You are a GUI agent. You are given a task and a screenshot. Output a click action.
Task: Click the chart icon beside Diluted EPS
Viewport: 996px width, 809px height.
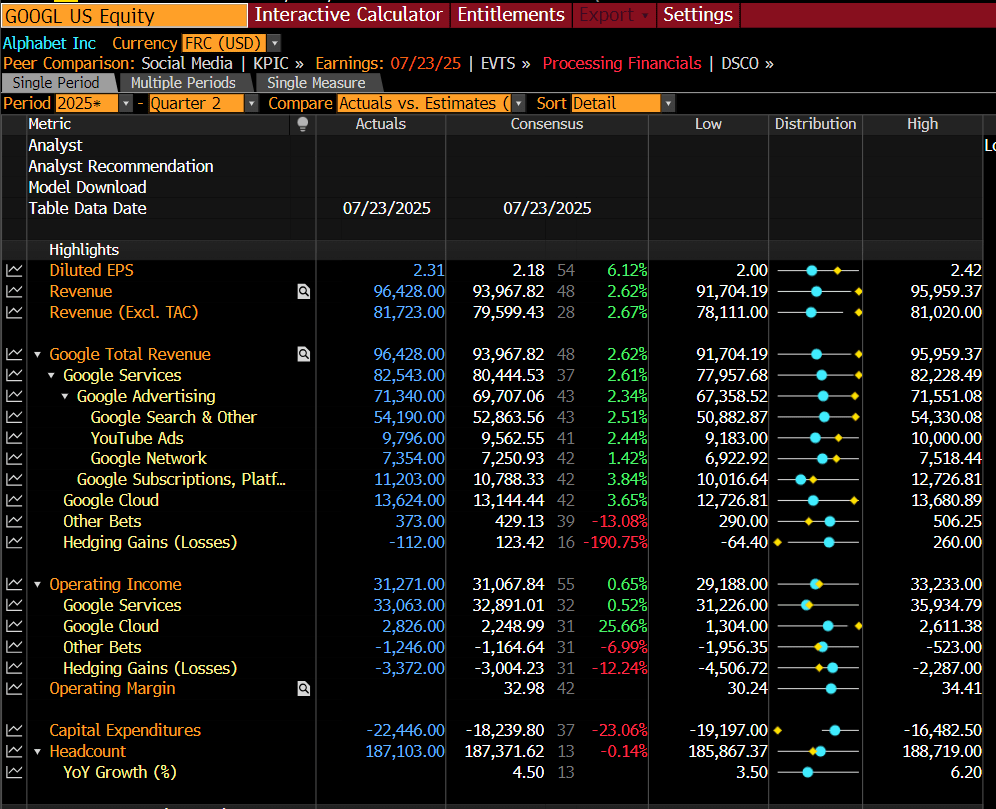click(x=14, y=271)
